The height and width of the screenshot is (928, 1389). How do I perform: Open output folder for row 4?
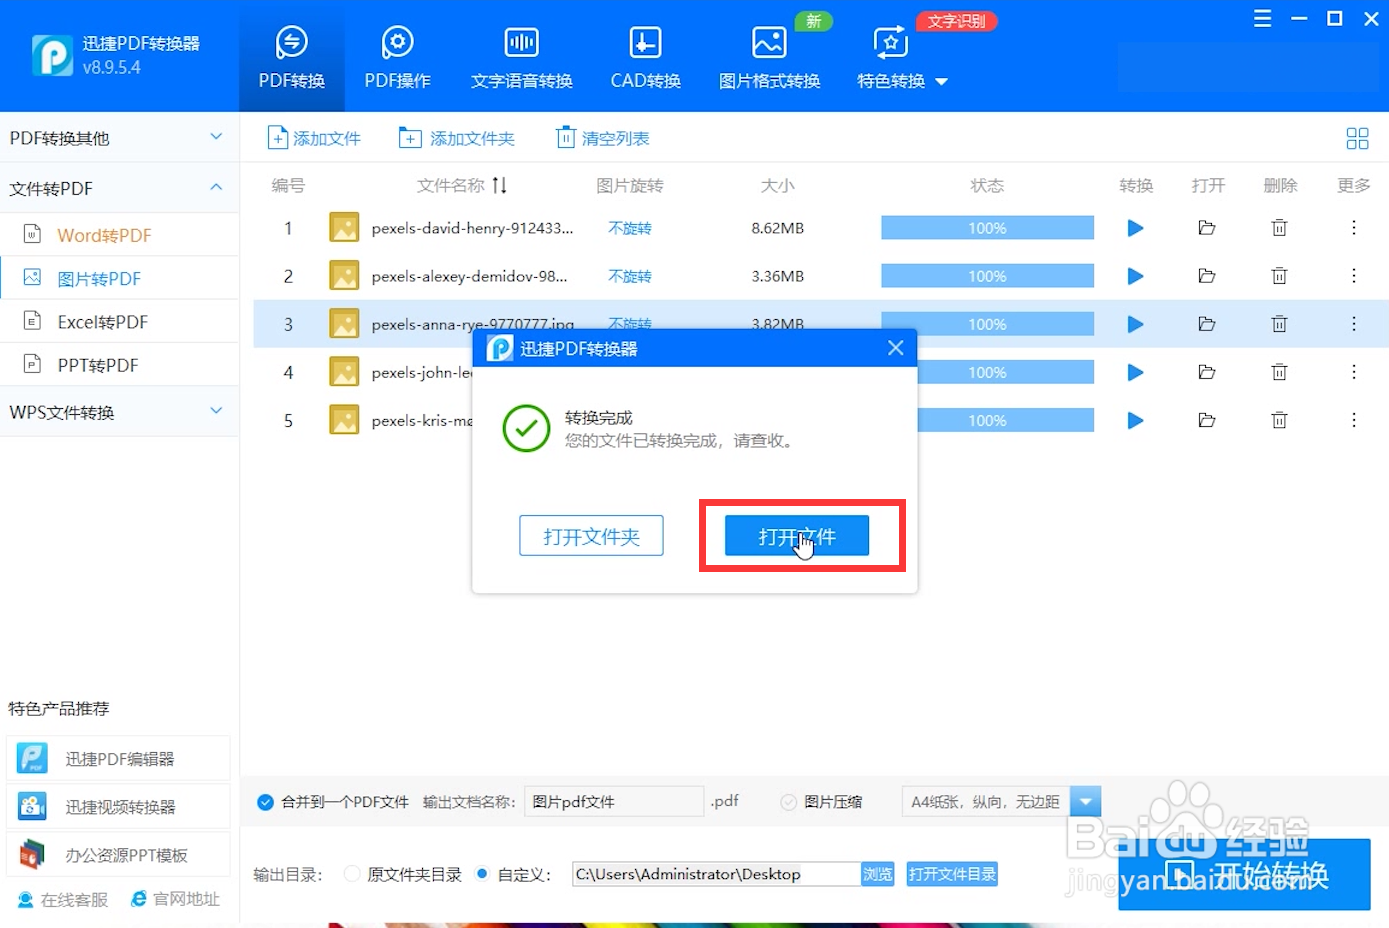click(x=1207, y=372)
